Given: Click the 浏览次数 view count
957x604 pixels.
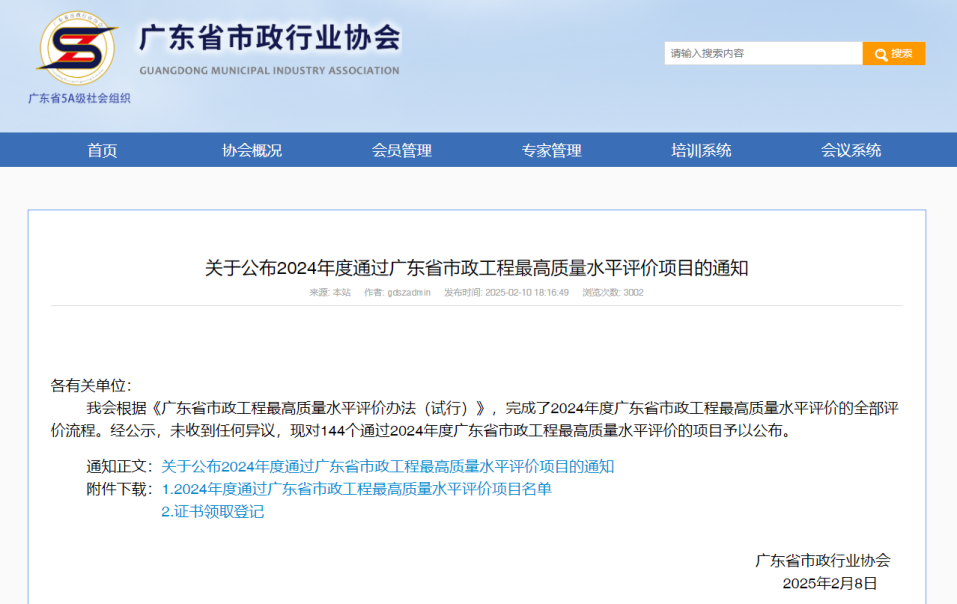Looking at the screenshot, I should coord(612,293).
